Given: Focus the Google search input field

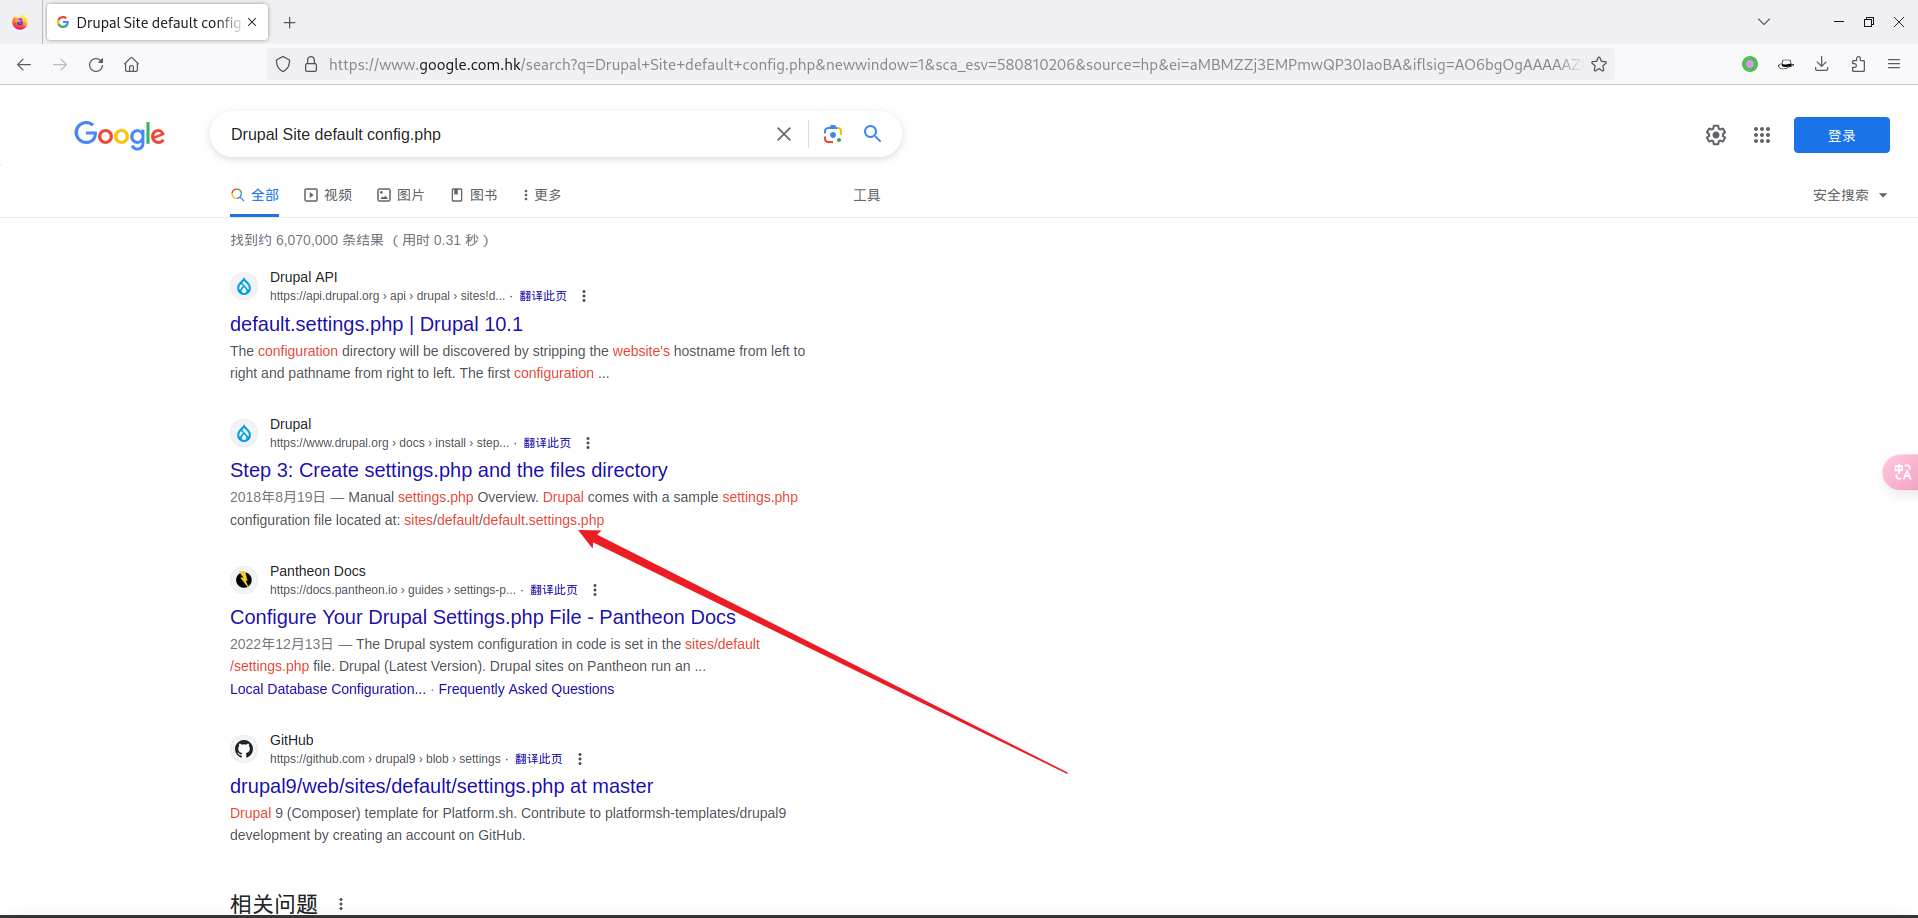Looking at the screenshot, I should [x=498, y=134].
